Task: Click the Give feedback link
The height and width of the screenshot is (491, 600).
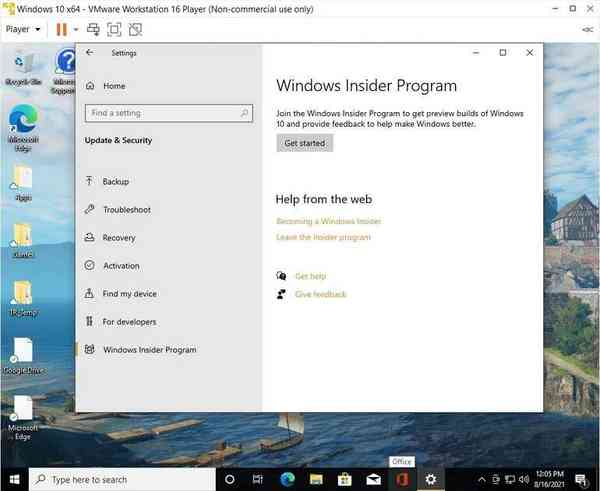Action: (320, 294)
